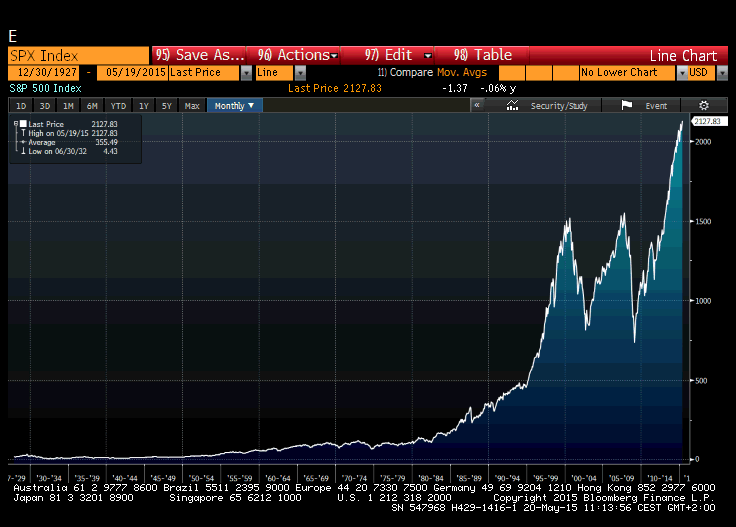
Task: Click the Last Price 2127.83 header text
Action: coord(335,88)
